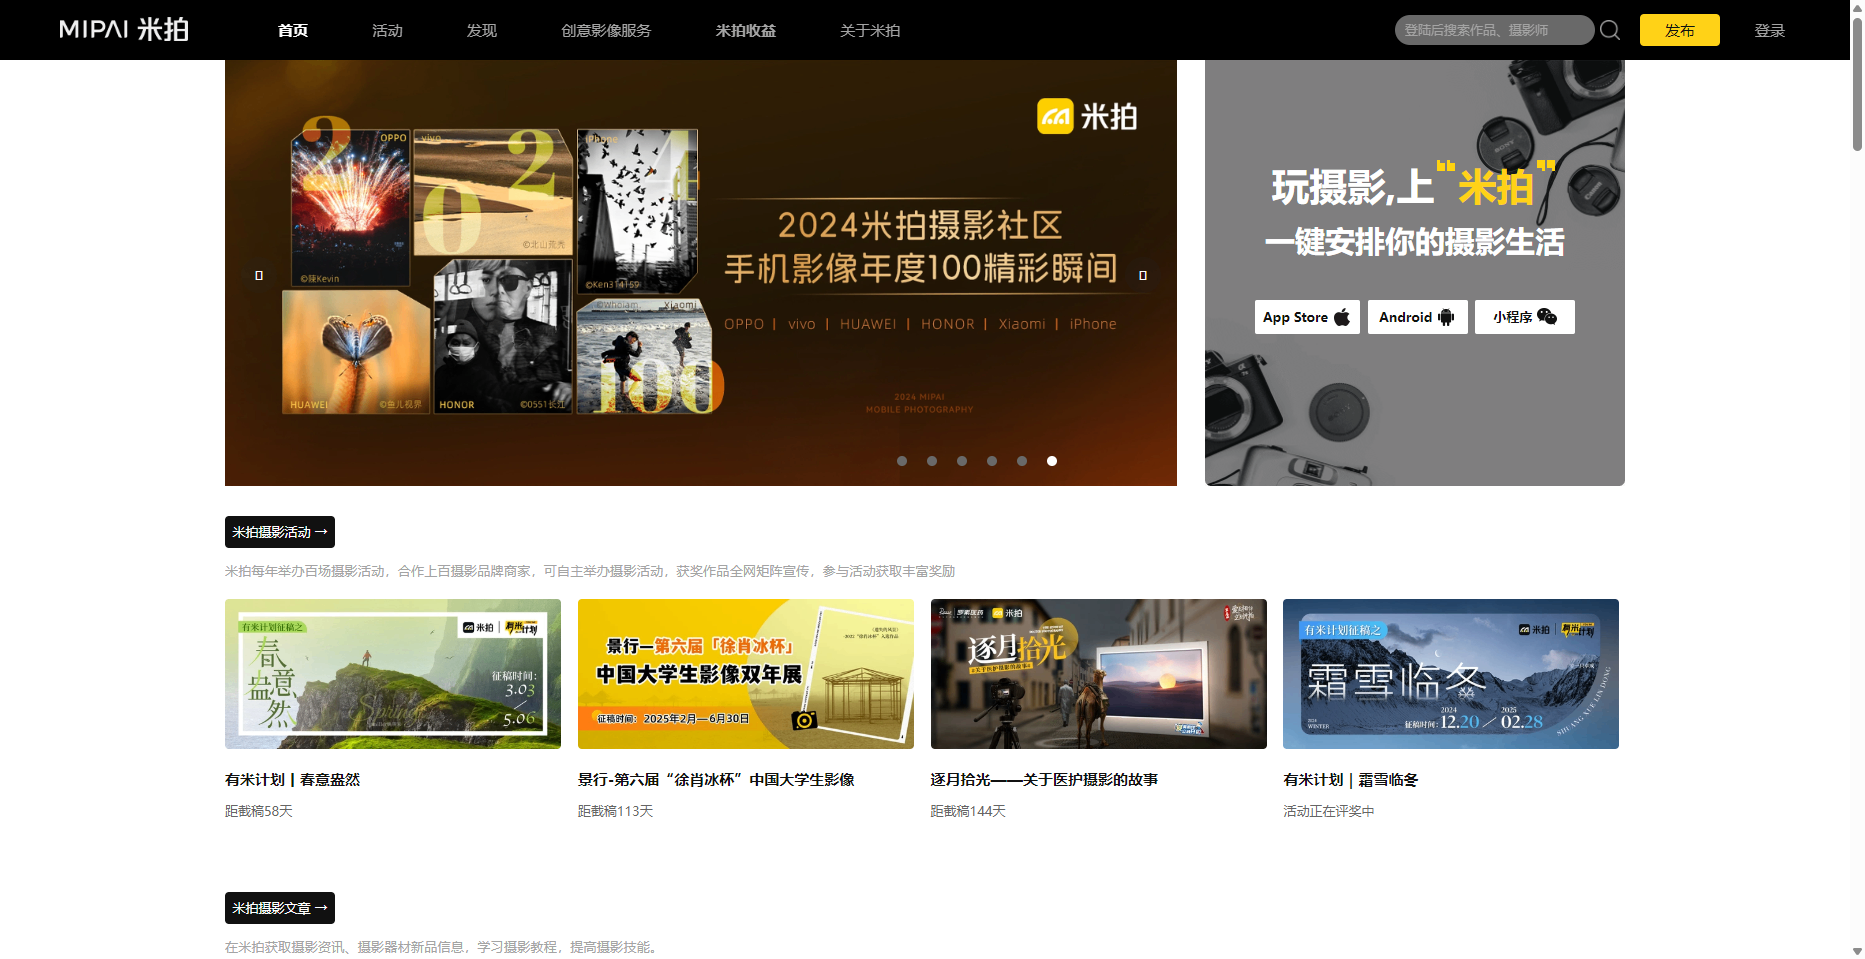Download from App Store button
Viewport: 1865px width, 959px height.
[x=1307, y=317]
